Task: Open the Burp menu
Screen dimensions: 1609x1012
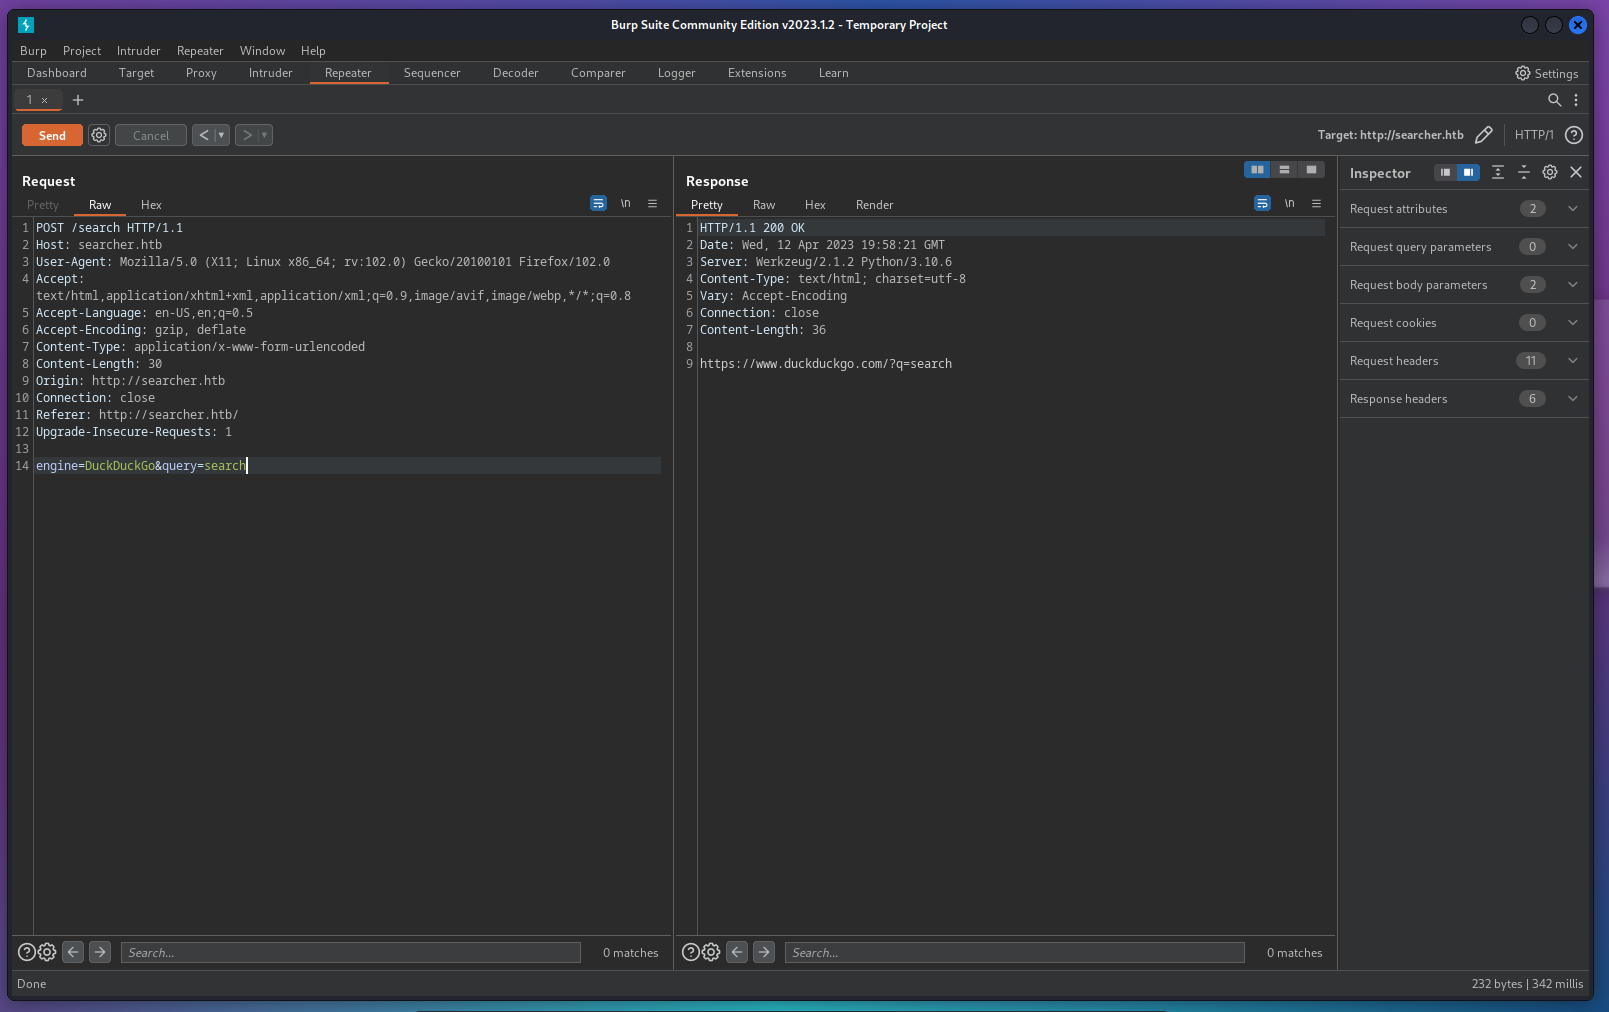Action: 33,51
